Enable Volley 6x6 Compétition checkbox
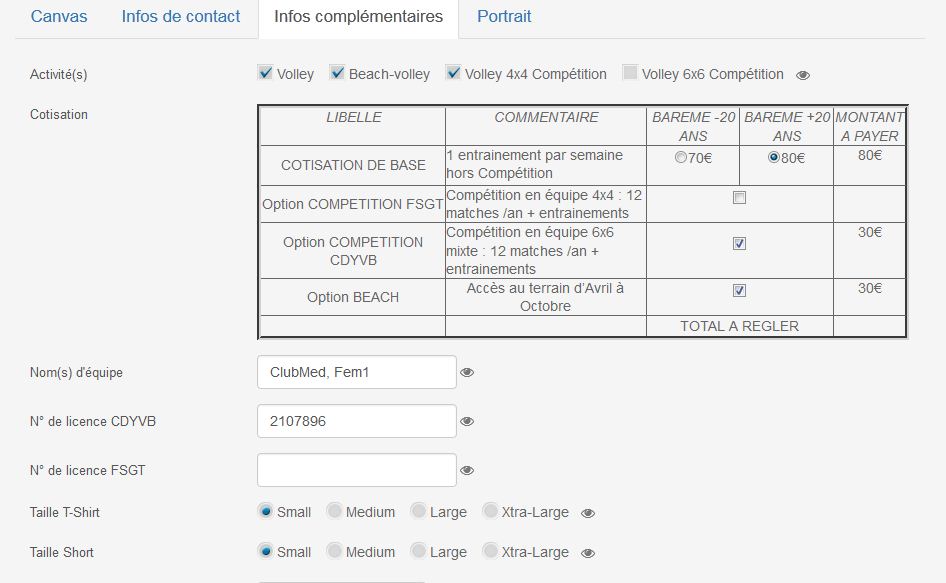This screenshot has width=946, height=583. click(x=630, y=73)
